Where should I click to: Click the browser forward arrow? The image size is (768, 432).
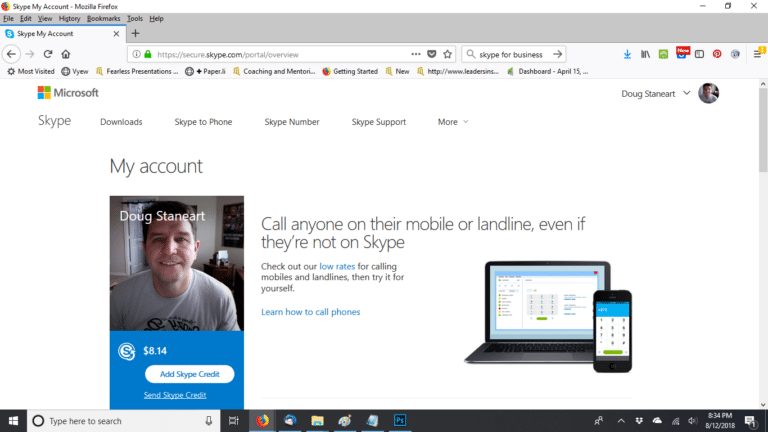(x=29, y=54)
